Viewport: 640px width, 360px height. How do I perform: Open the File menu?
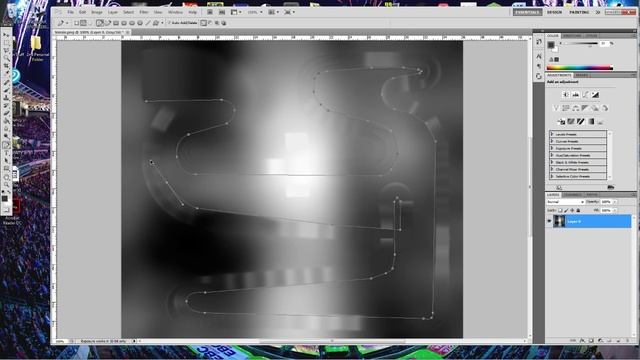coord(71,12)
